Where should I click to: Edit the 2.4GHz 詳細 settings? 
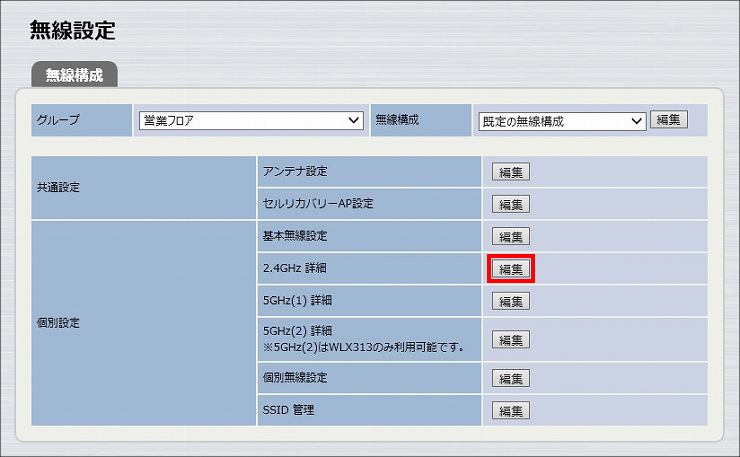click(511, 269)
